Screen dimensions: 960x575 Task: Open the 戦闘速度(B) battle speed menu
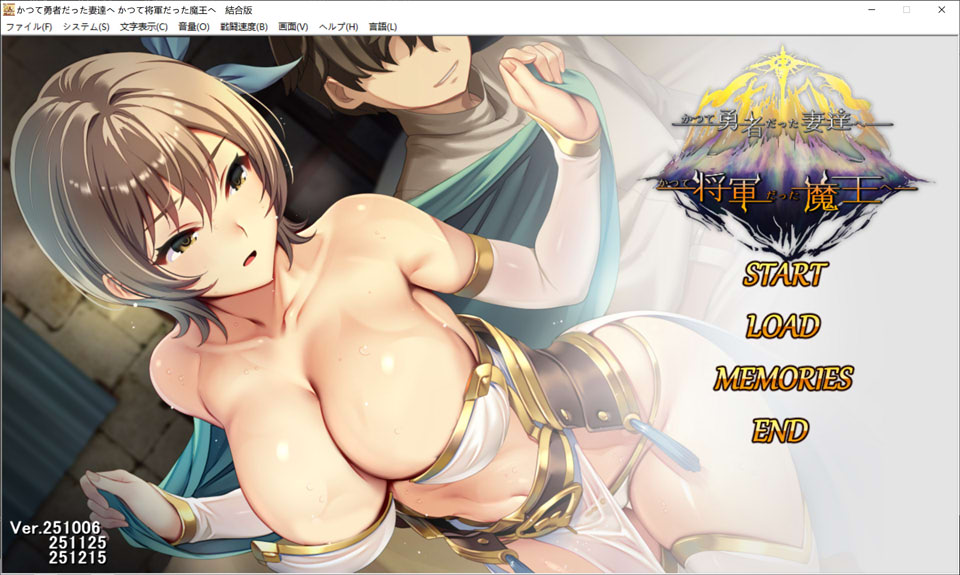point(243,27)
